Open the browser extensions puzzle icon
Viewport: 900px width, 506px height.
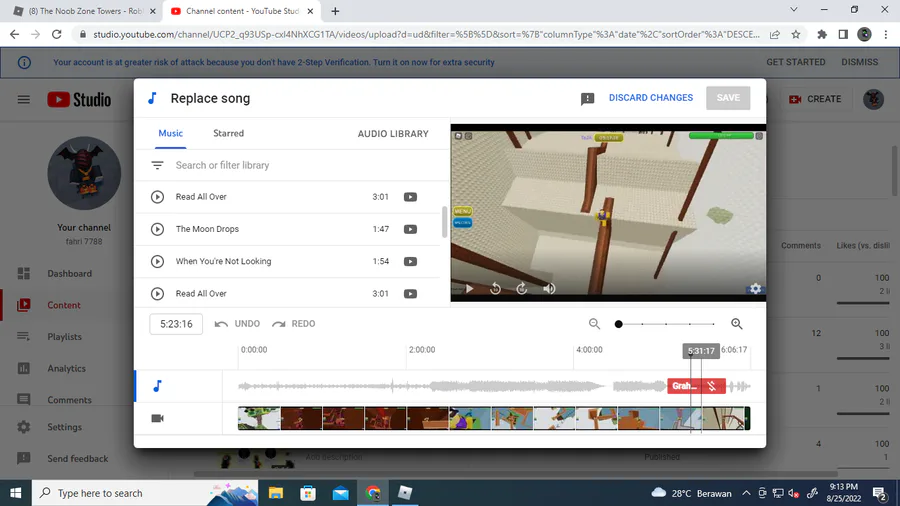(822, 34)
